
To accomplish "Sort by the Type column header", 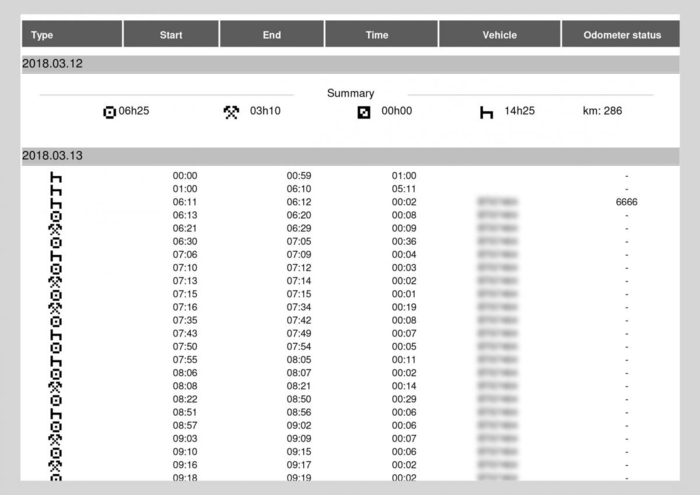I will tap(72, 35).
